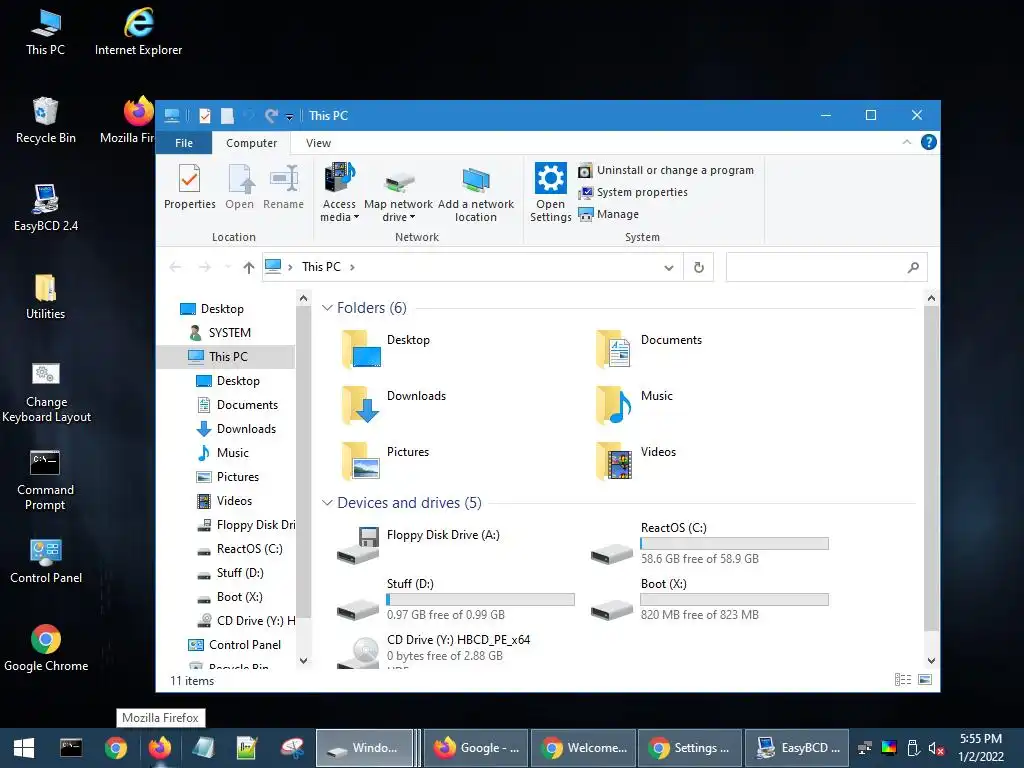Select the Downloads folder in the content pane
Screen dimensions: 1024x768
pos(393,405)
